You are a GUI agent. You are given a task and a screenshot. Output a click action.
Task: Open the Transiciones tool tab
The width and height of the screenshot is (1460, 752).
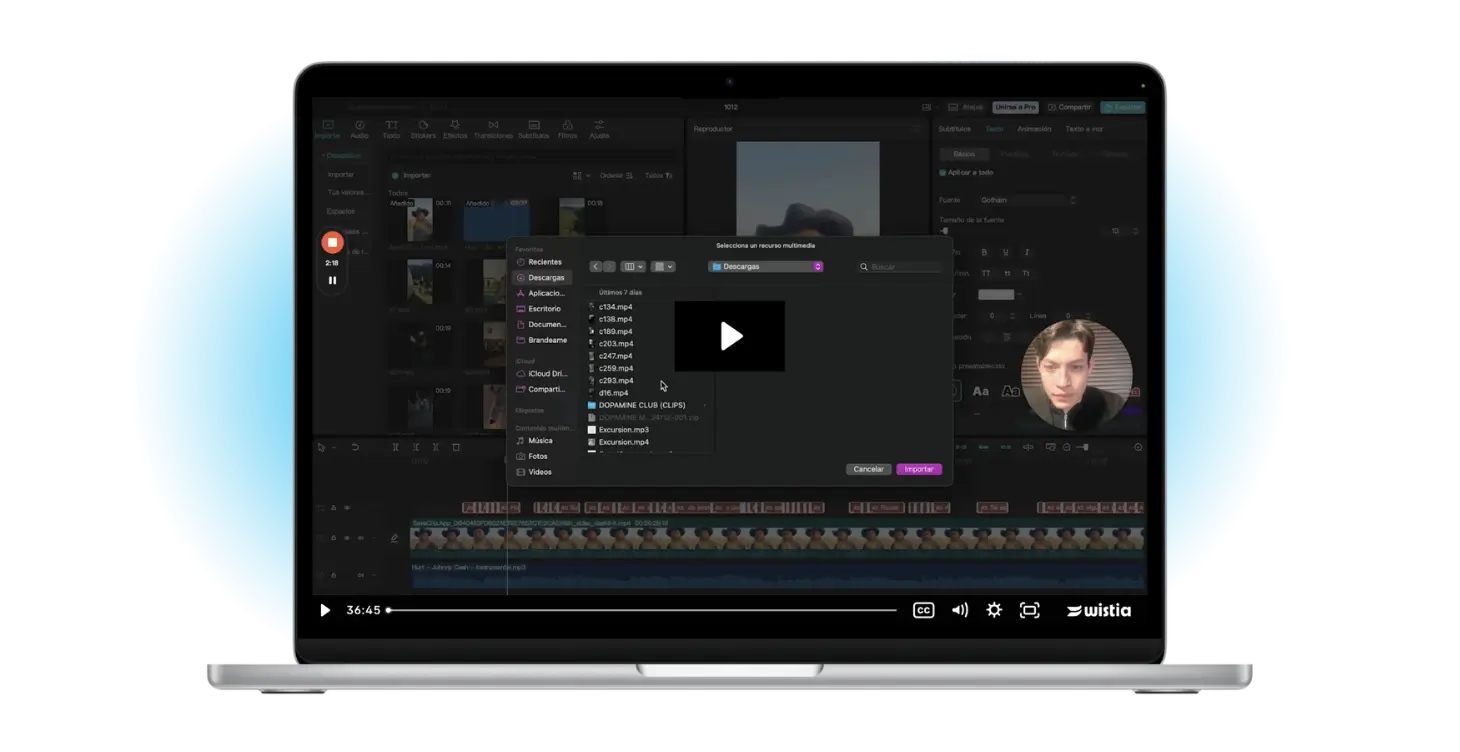pyautogui.click(x=493, y=129)
